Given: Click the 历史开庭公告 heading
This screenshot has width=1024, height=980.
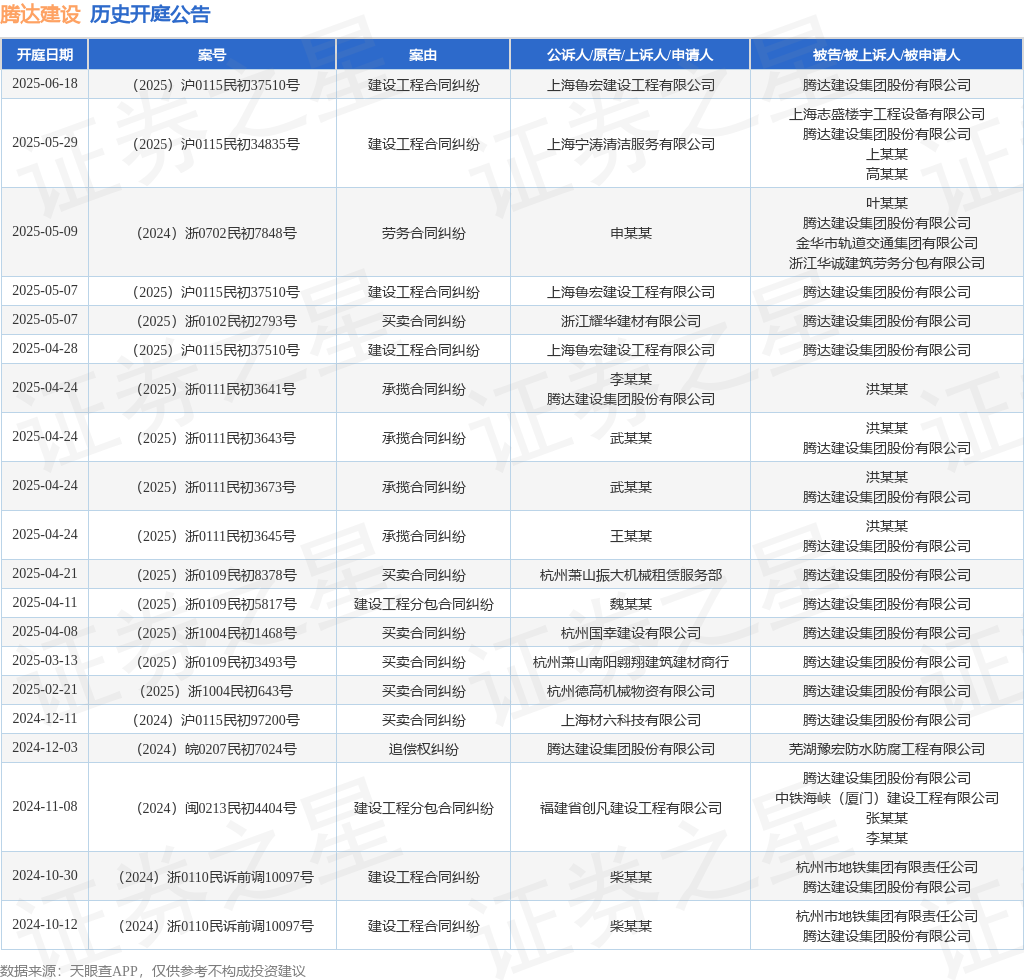Looking at the screenshot, I should click(x=150, y=14).
